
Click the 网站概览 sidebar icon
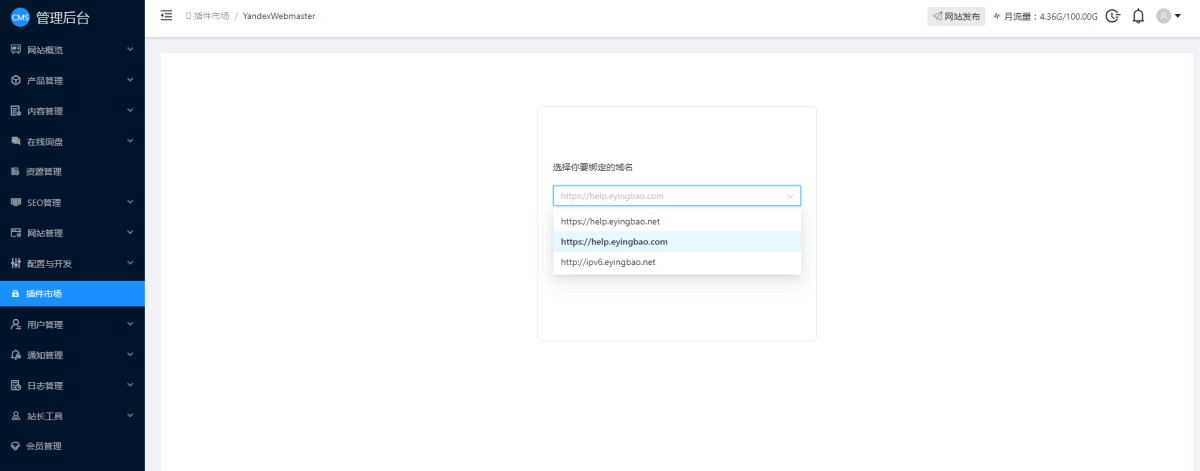pyautogui.click(x=15, y=49)
